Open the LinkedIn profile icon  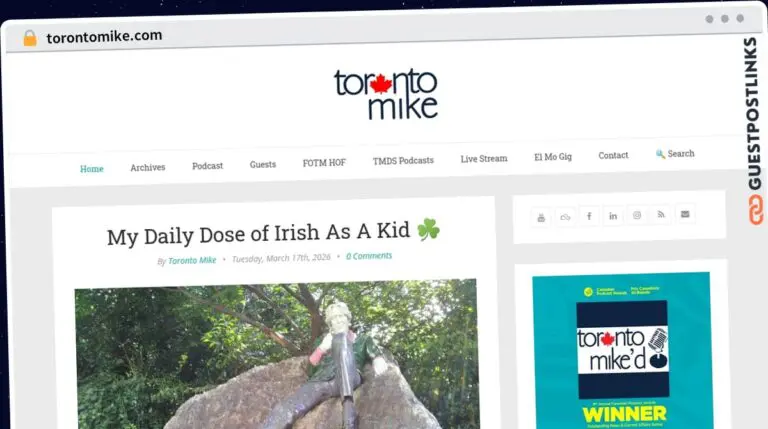pyautogui.click(x=613, y=216)
